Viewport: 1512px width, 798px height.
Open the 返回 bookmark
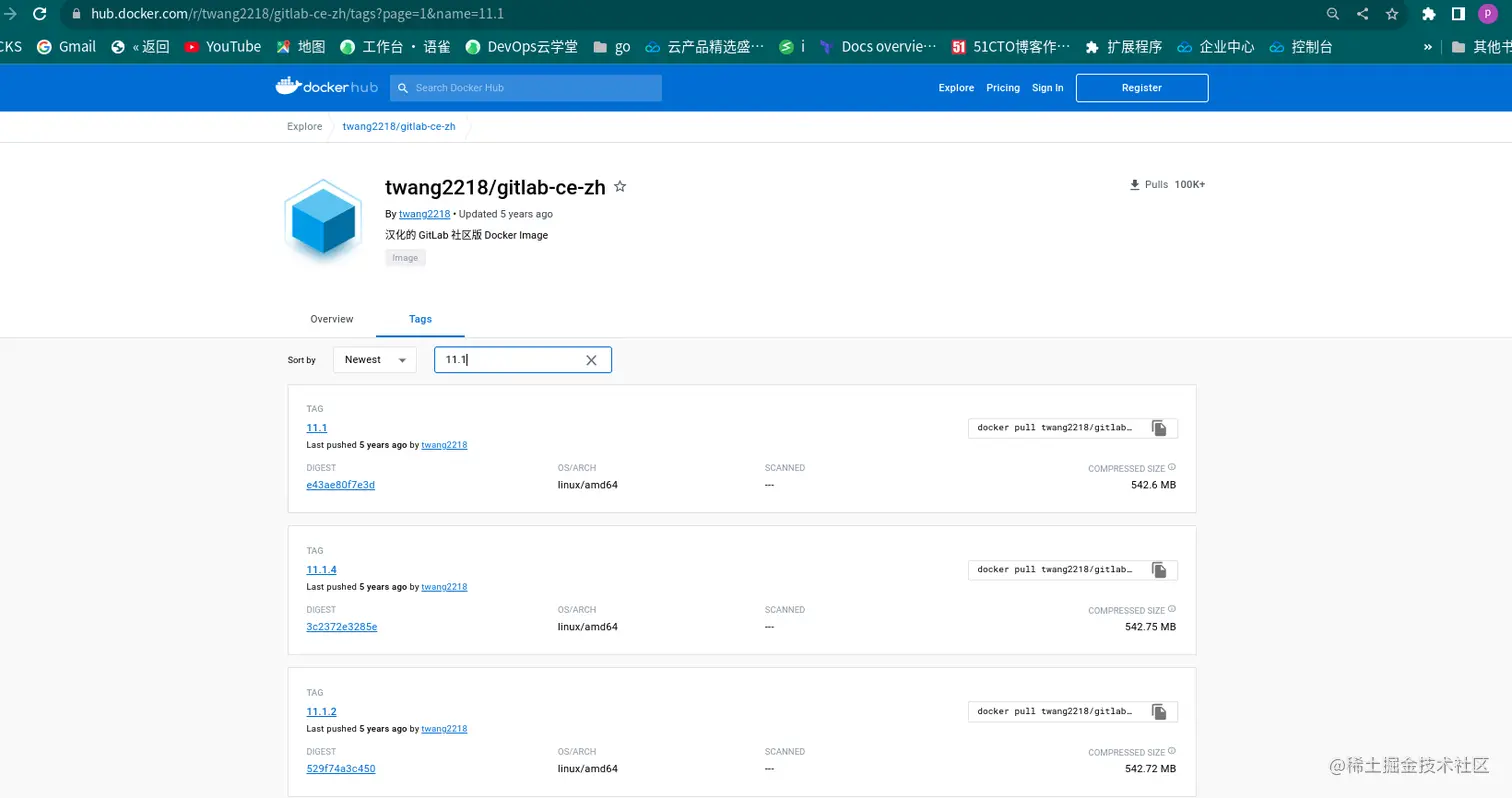pyautogui.click(x=140, y=47)
